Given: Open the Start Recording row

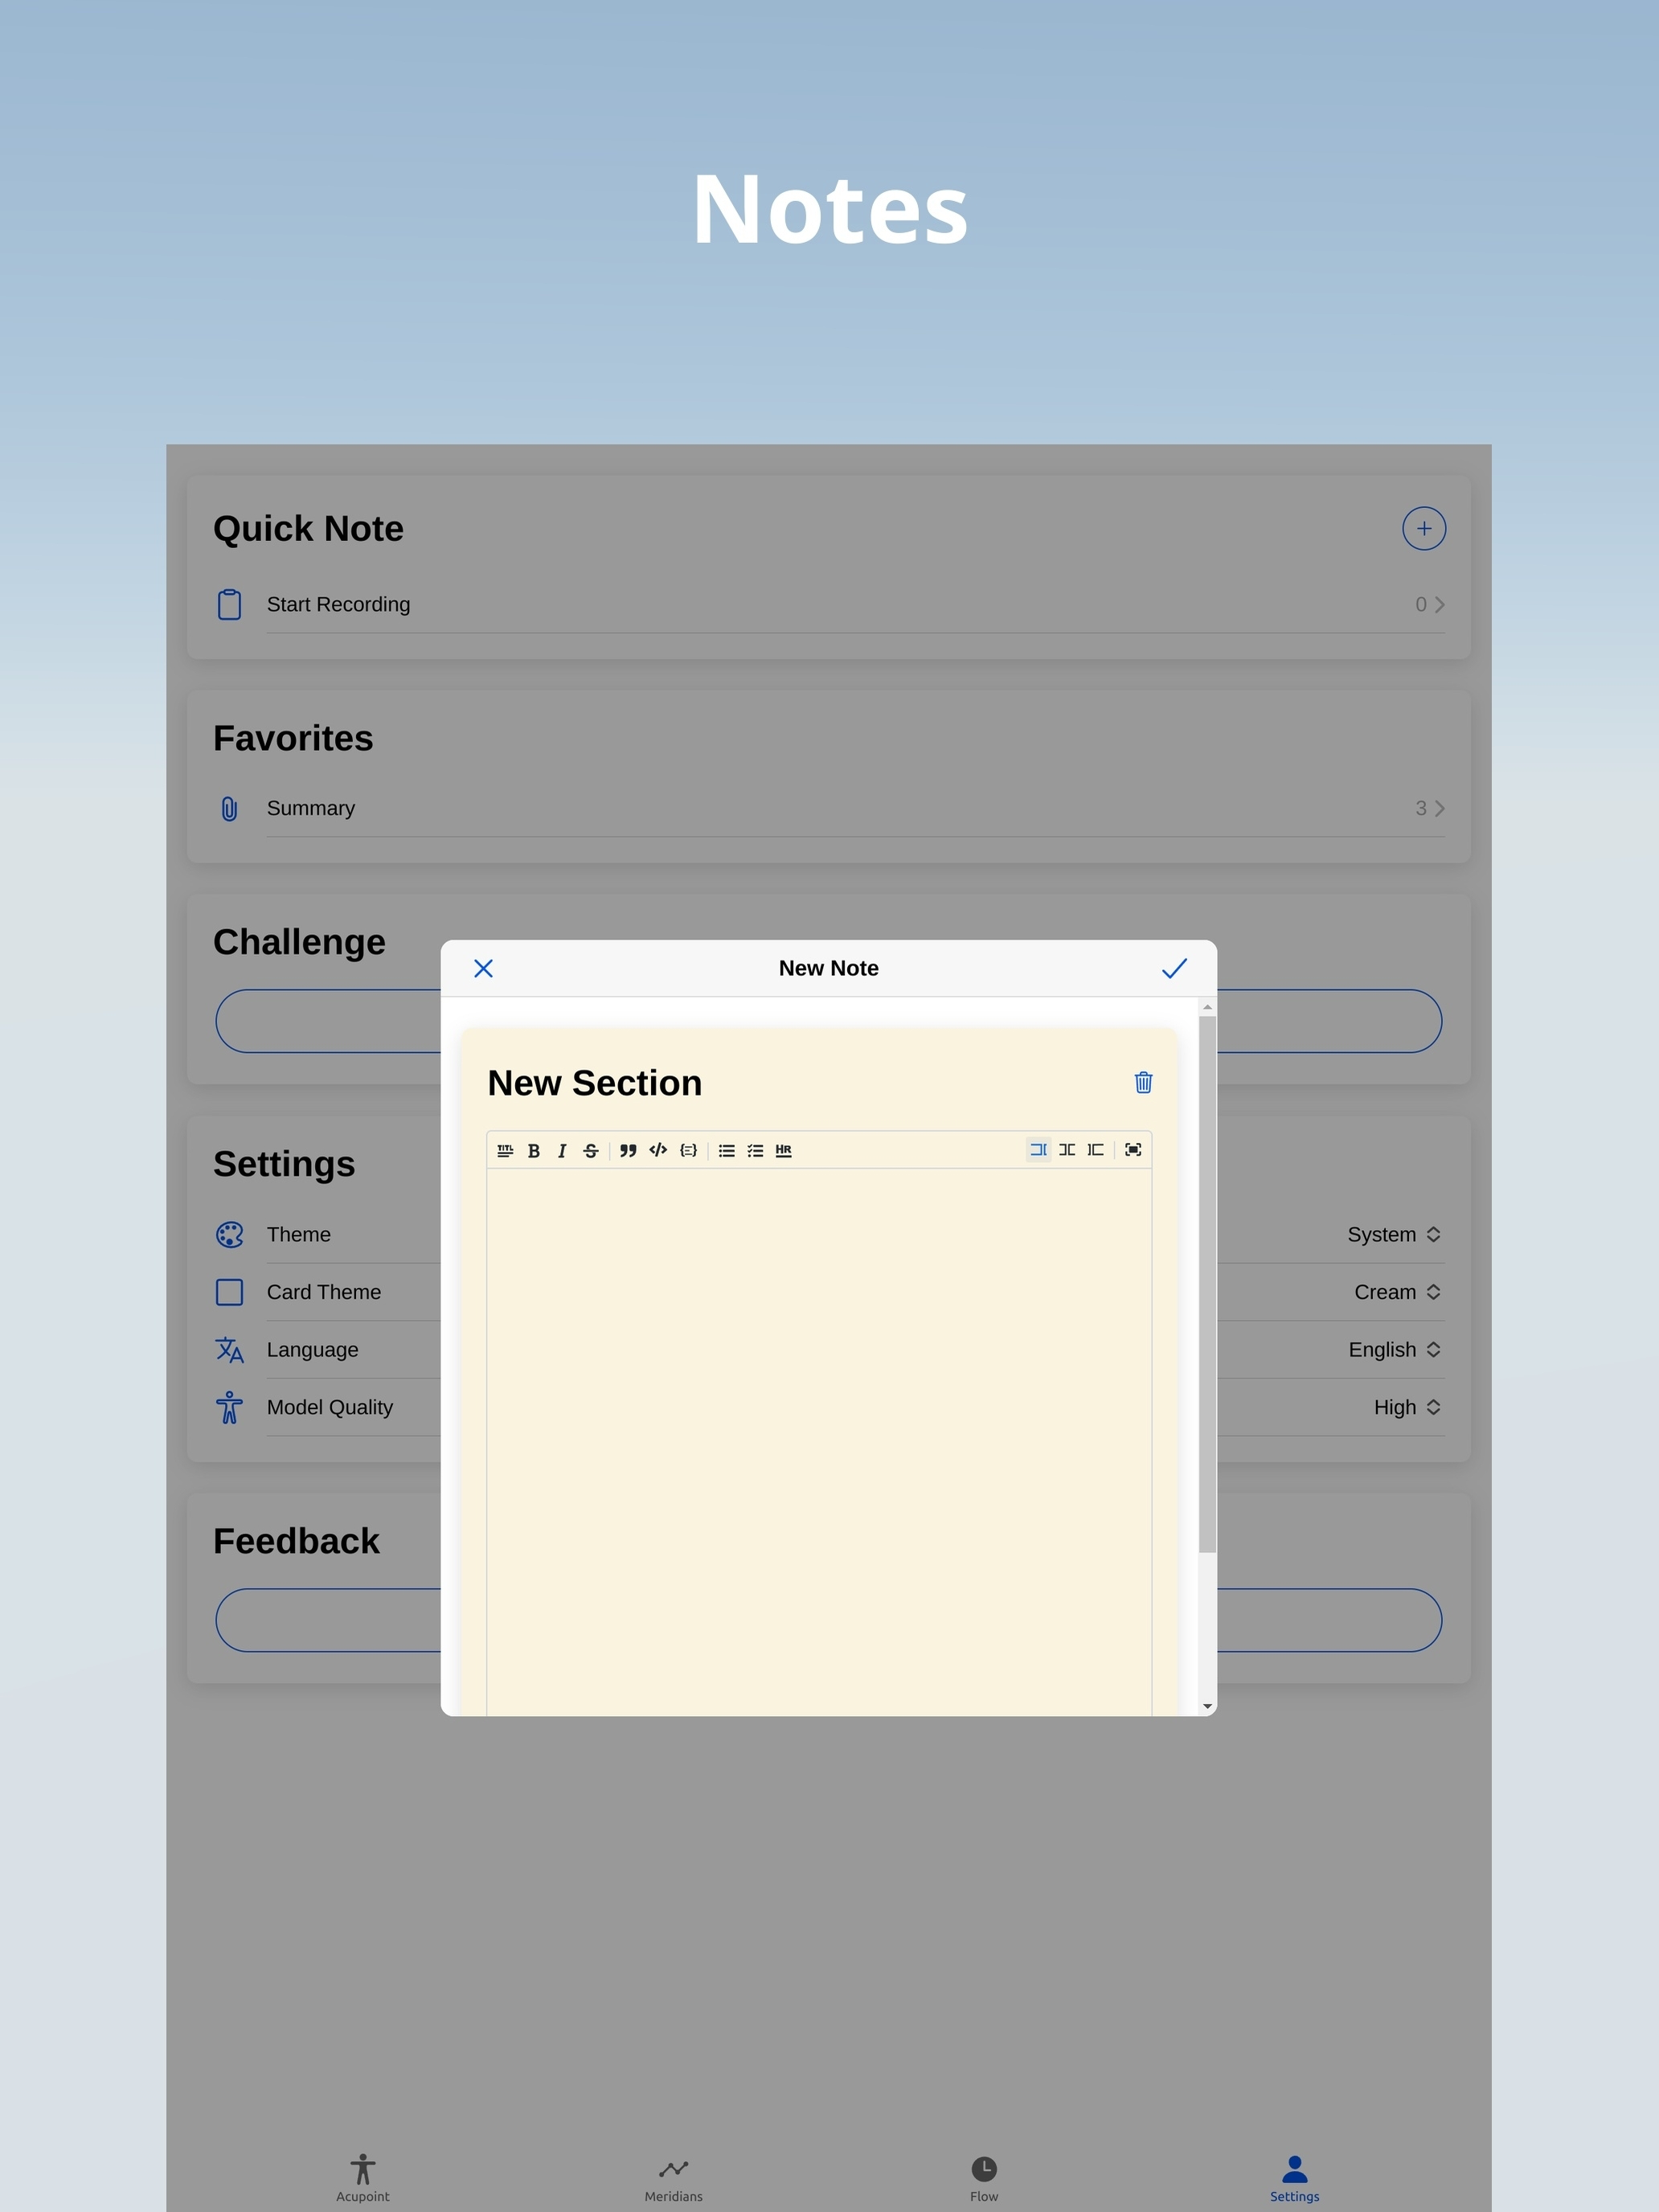Looking at the screenshot, I should [830, 604].
